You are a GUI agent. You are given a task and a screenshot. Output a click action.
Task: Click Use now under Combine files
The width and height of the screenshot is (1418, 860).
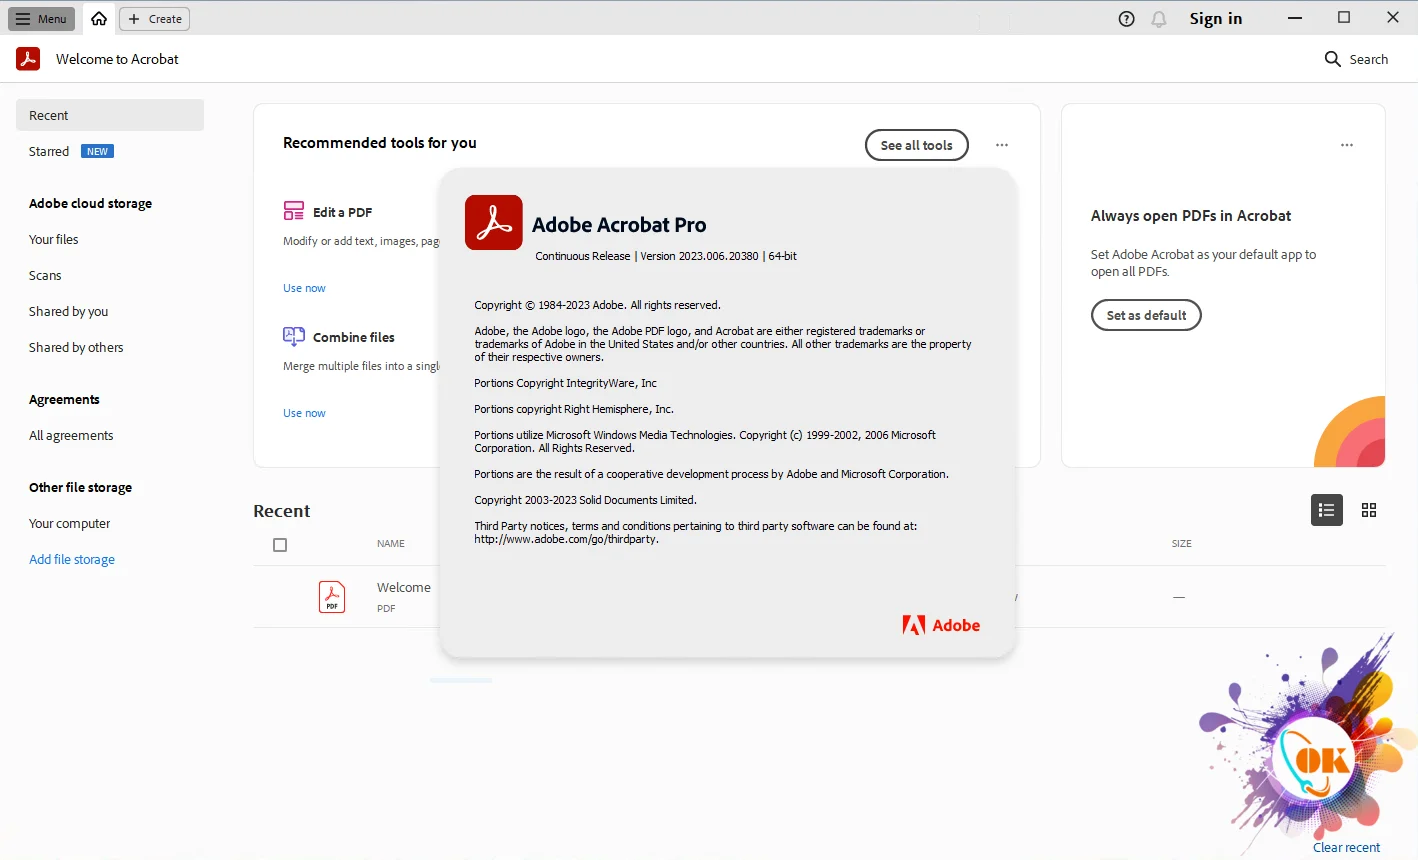pyautogui.click(x=304, y=413)
